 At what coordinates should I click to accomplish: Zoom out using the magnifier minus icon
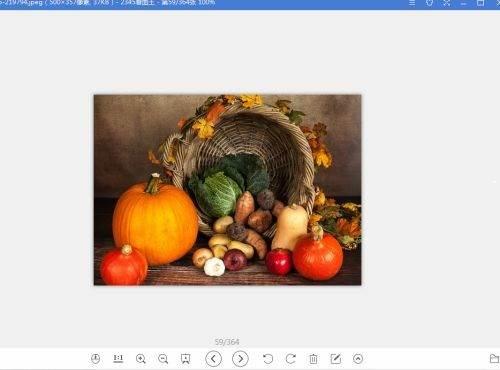click(x=163, y=359)
